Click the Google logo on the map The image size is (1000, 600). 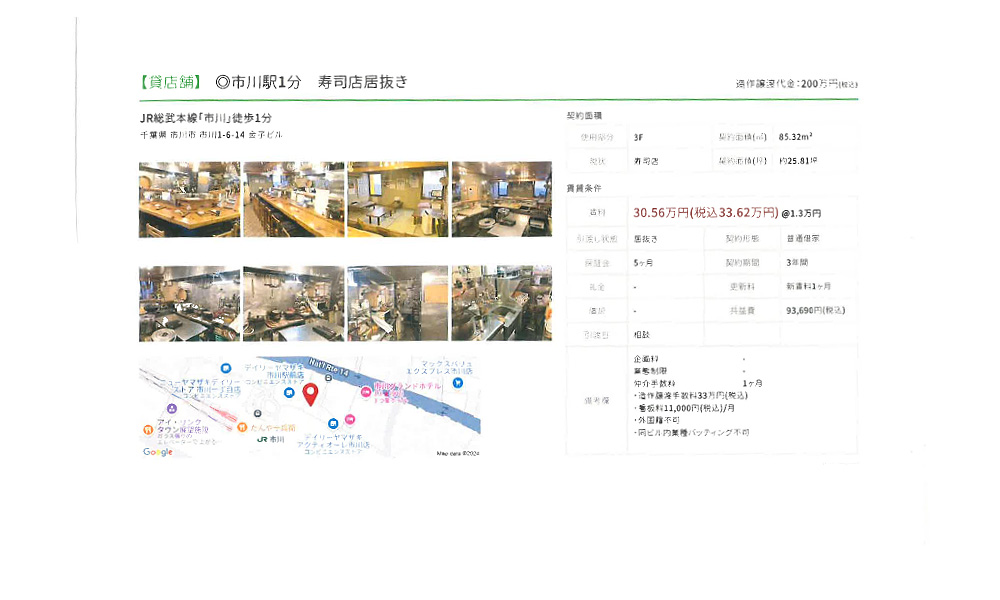(157, 451)
